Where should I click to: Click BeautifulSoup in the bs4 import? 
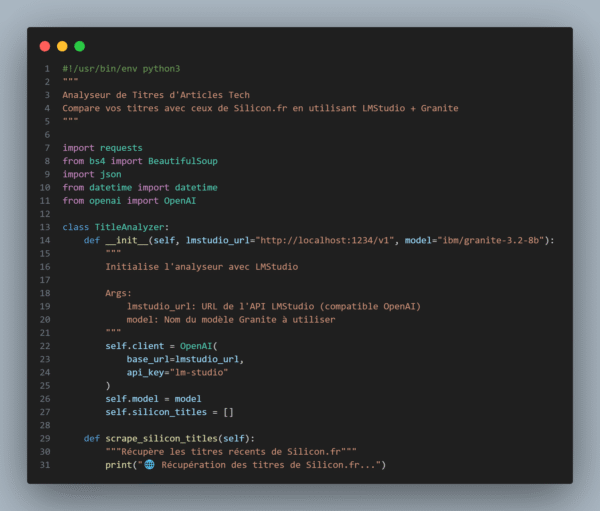point(182,161)
